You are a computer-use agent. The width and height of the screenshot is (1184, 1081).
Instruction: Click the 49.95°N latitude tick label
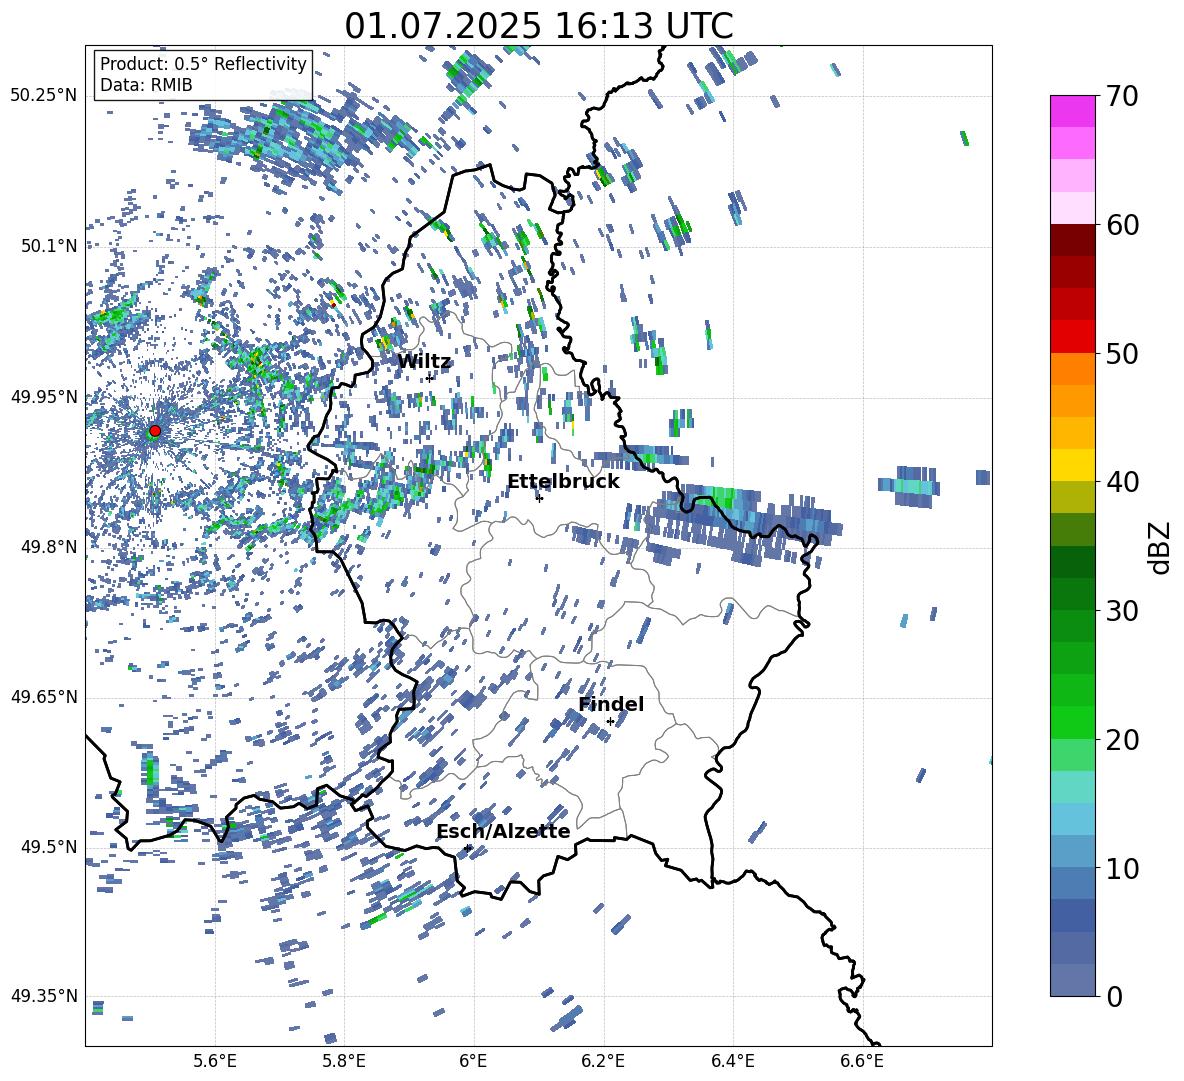(44, 397)
